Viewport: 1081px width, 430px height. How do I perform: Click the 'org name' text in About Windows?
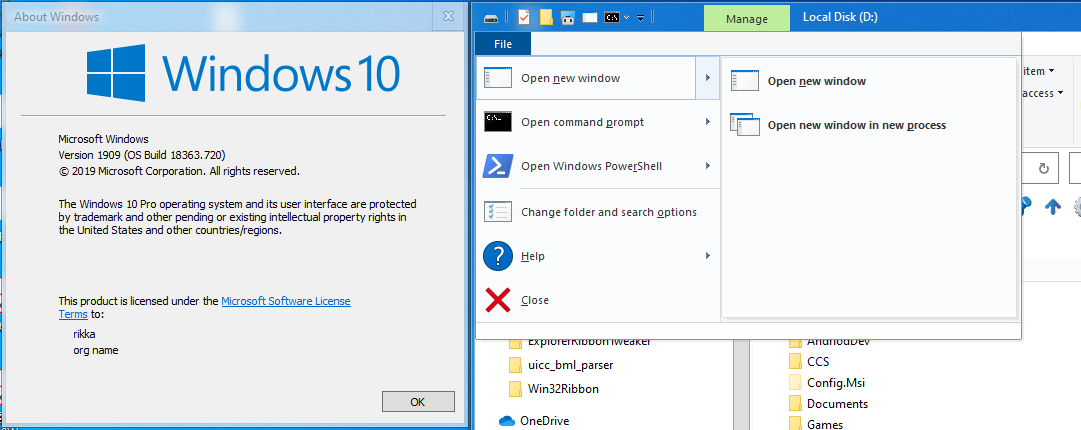(x=96, y=350)
